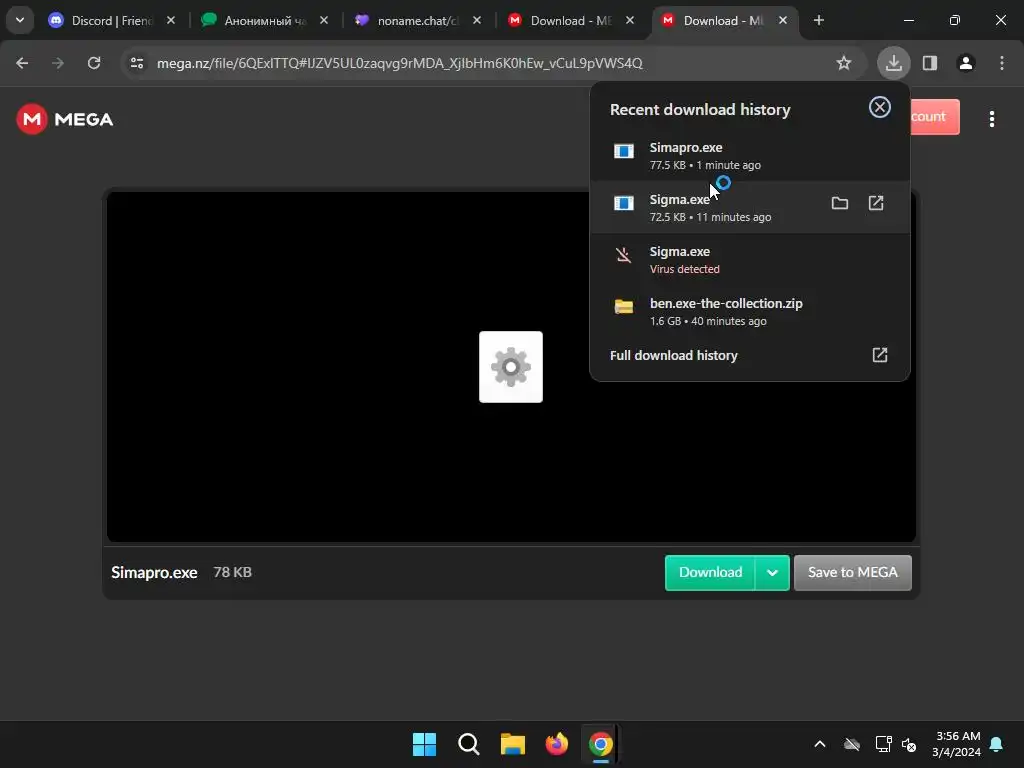
Task: Click the file preview gear thumbnail
Action: (x=511, y=367)
